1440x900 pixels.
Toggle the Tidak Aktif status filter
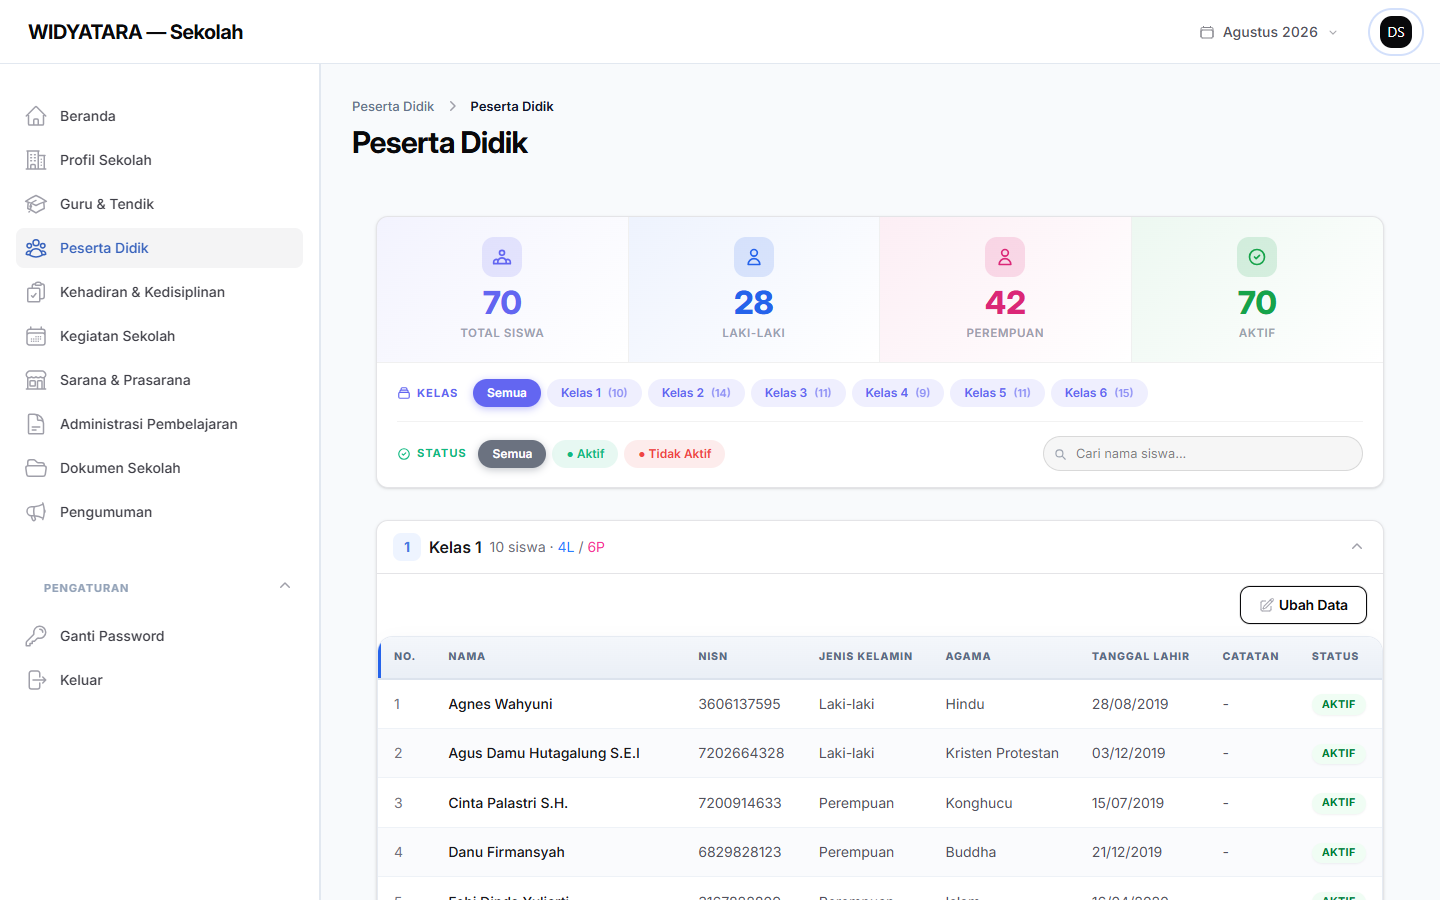(674, 454)
